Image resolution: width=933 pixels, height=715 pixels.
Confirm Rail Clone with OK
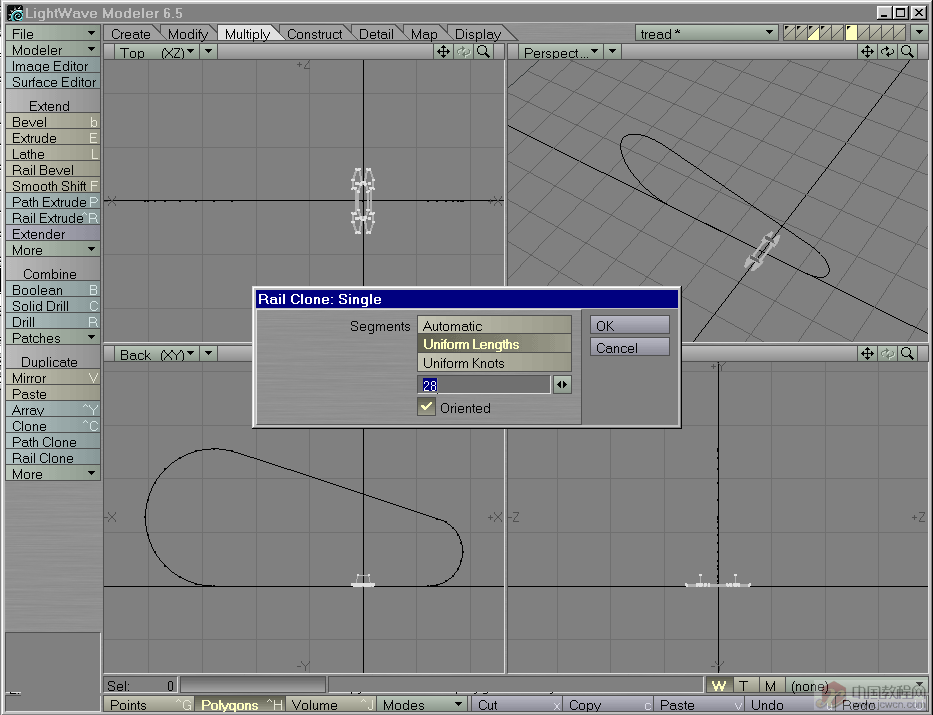630,325
